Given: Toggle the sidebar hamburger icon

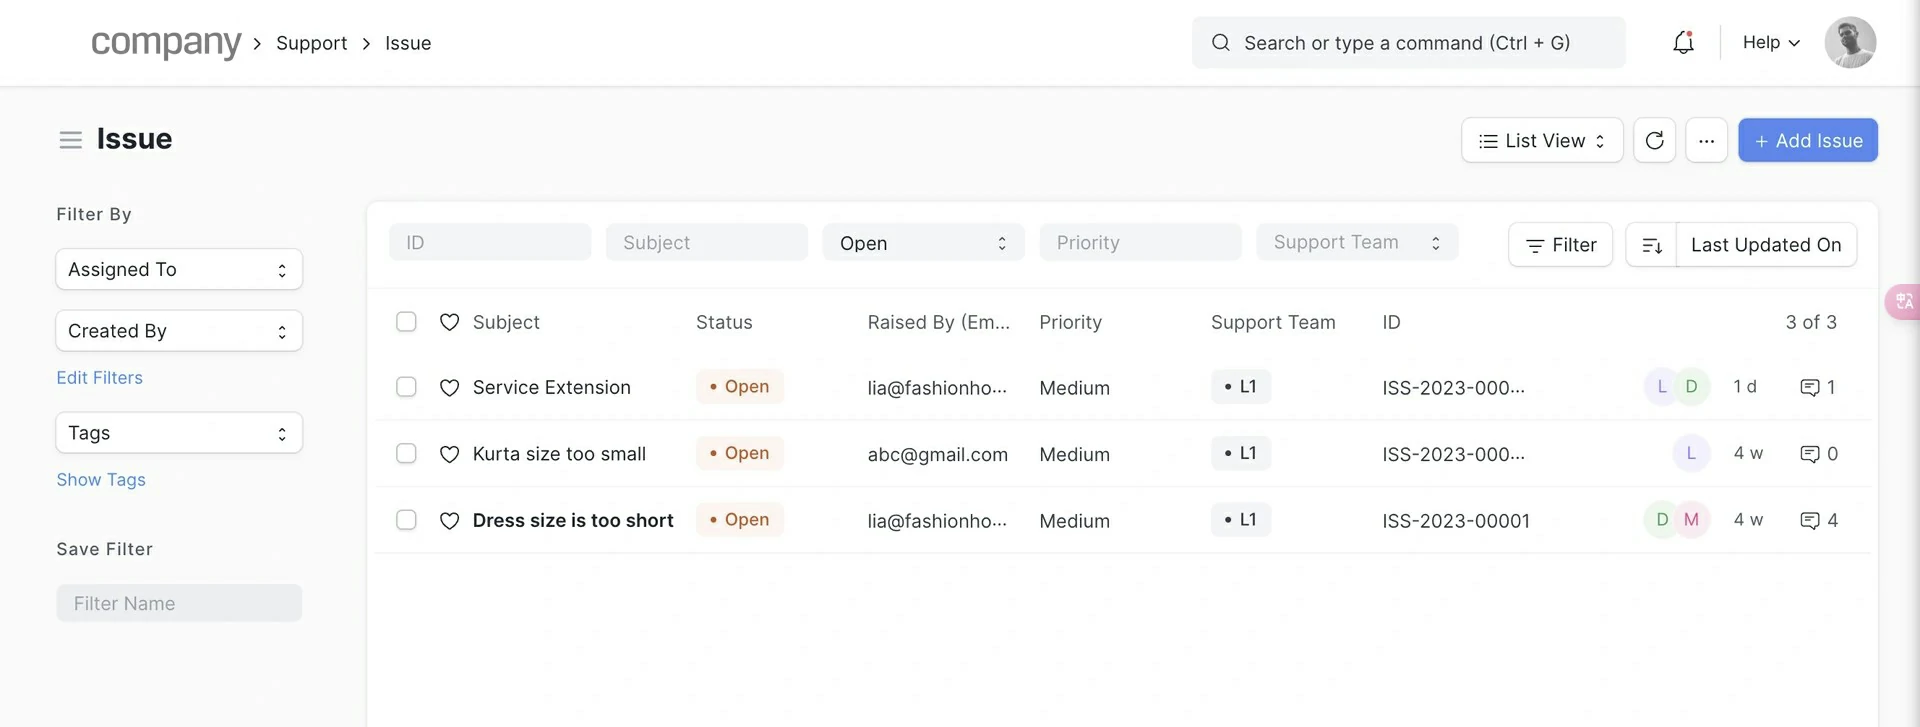Looking at the screenshot, I should click(70, 140).
